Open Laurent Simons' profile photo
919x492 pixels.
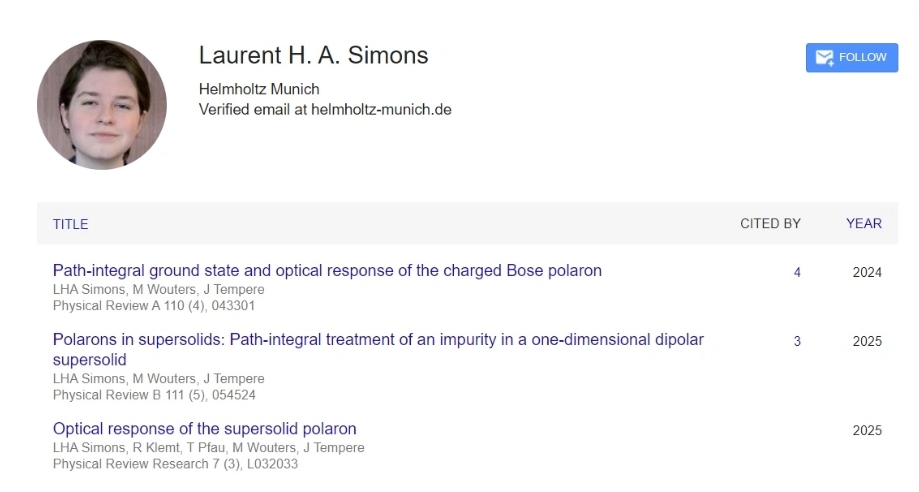[x=102, y=105]
